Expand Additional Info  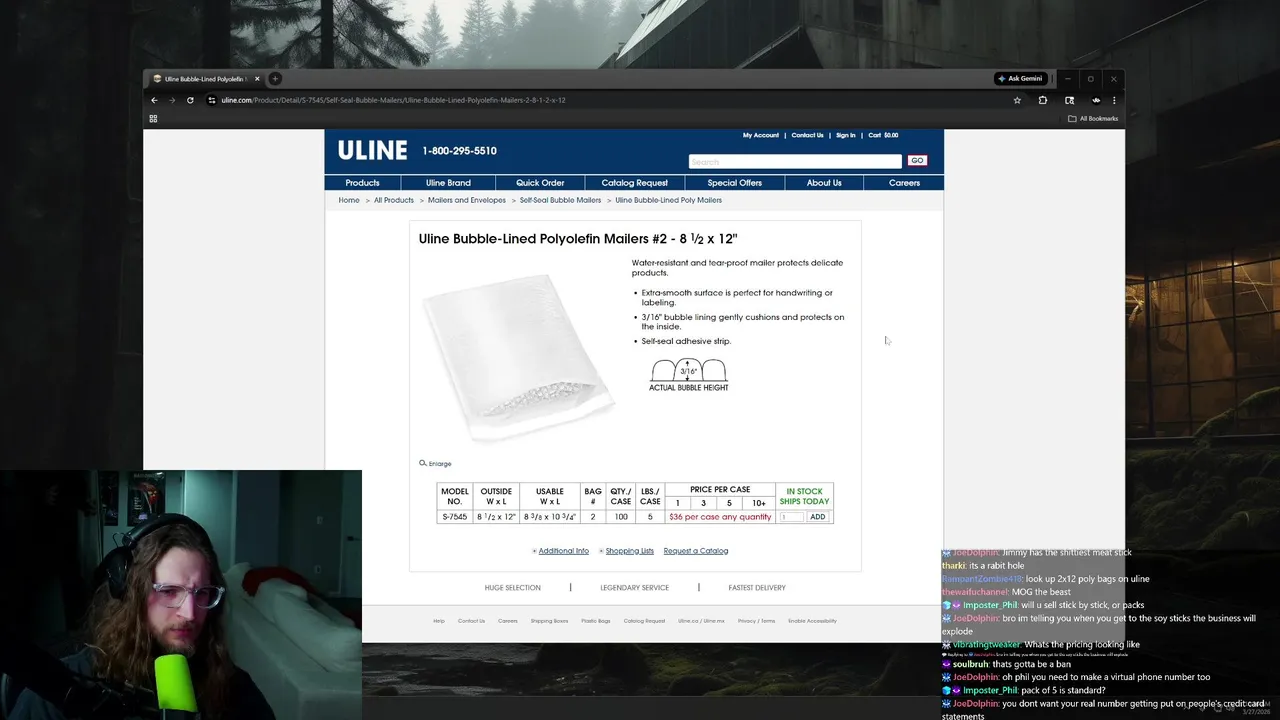click(x=562, y=551)
